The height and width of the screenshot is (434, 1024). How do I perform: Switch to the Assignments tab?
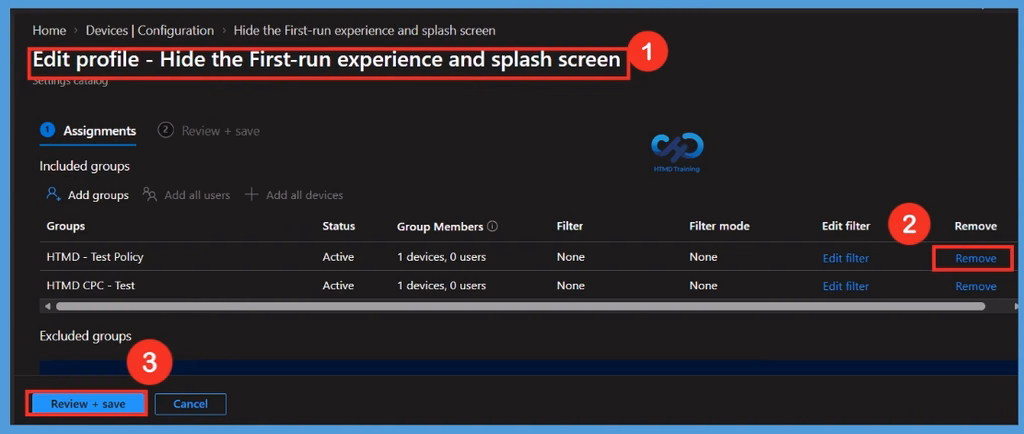click(88, 131)
